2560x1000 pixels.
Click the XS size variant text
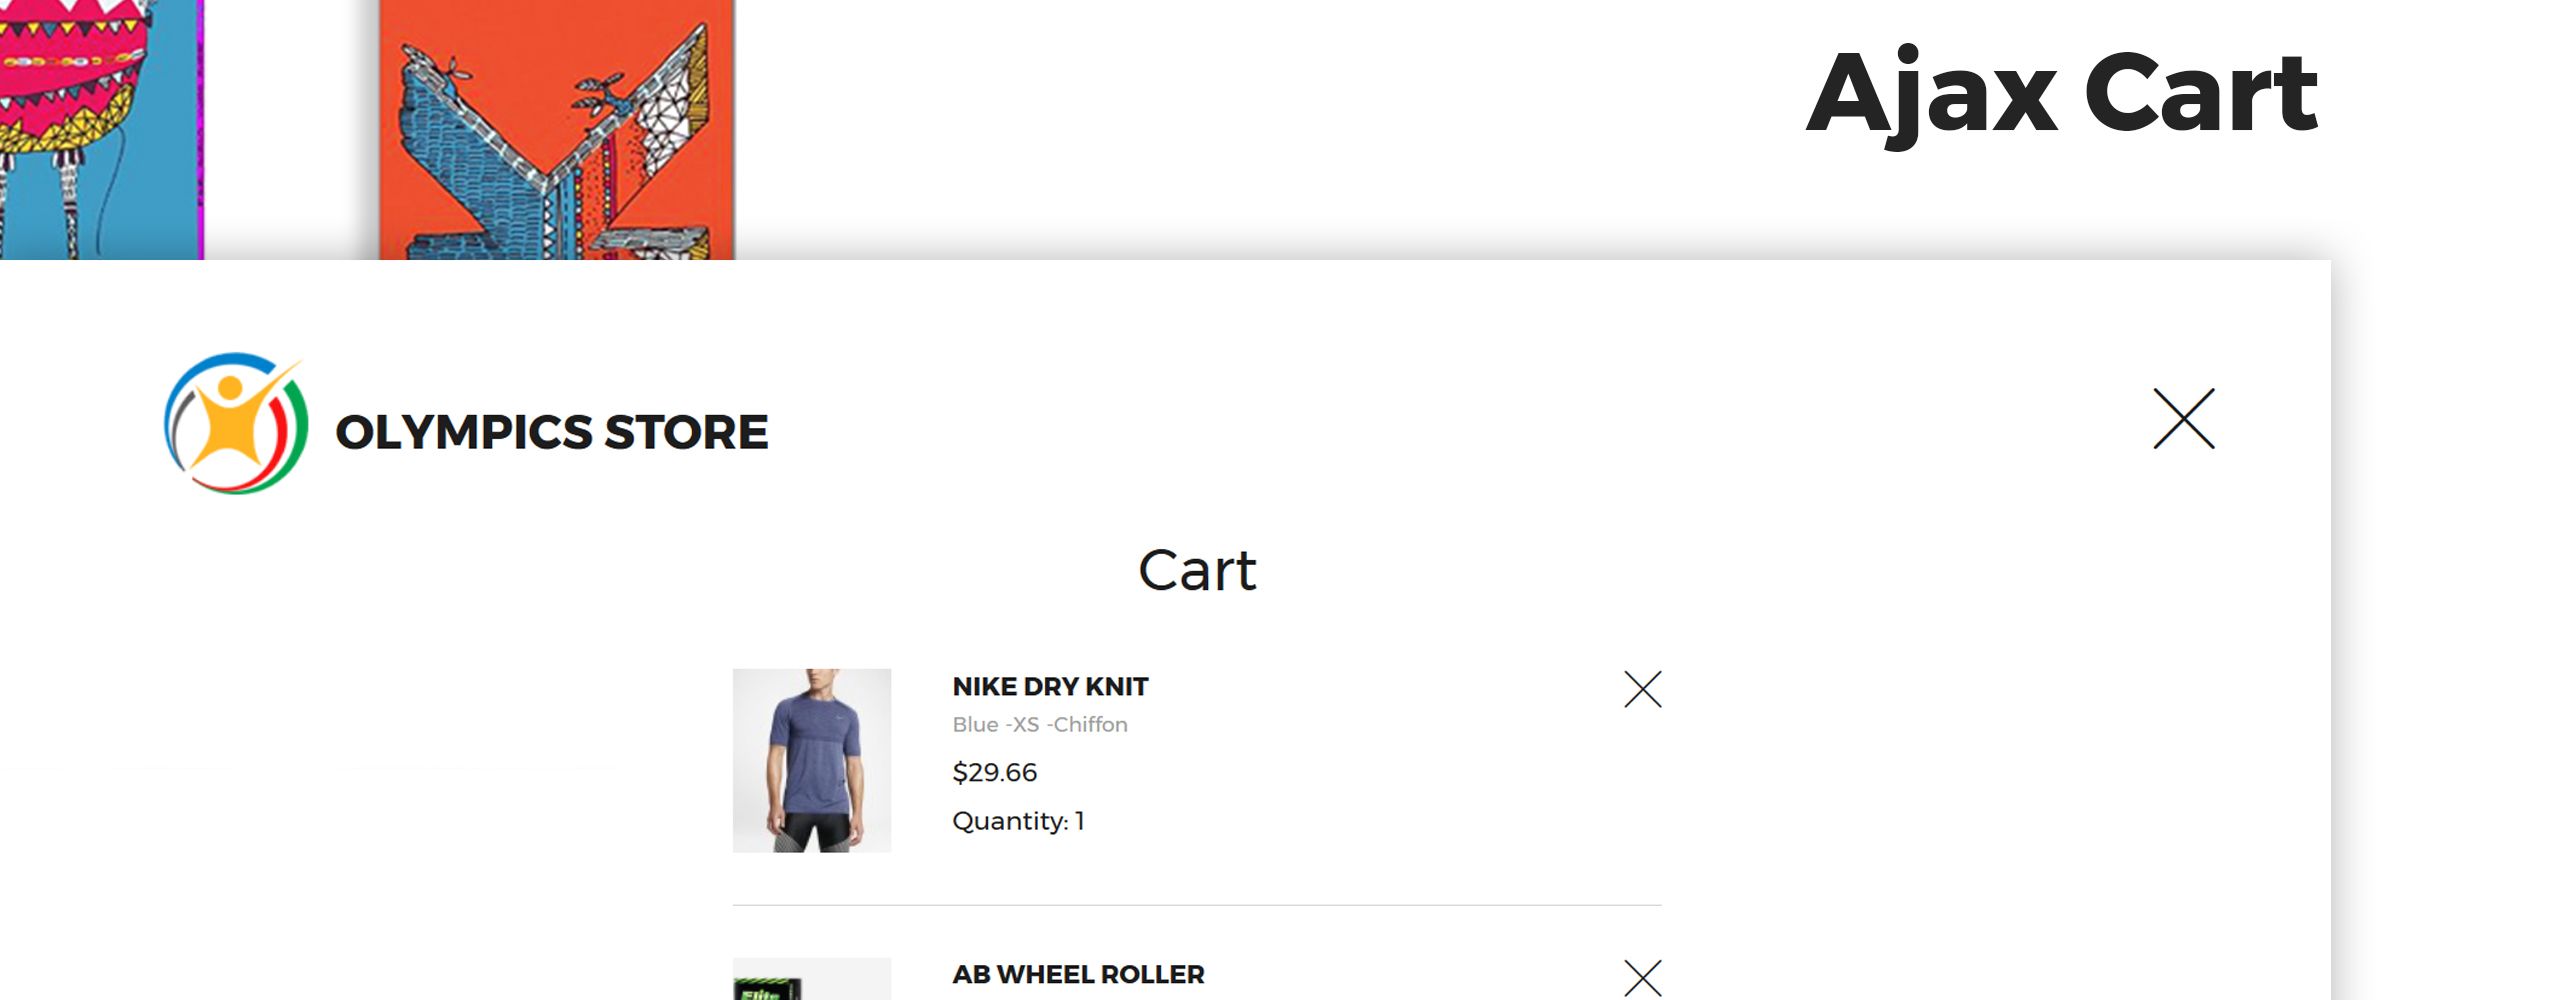(1025, 725)
